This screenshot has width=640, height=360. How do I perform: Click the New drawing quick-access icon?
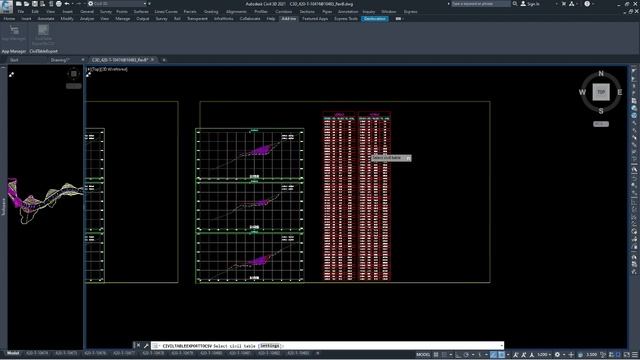(x=19, y=4)
